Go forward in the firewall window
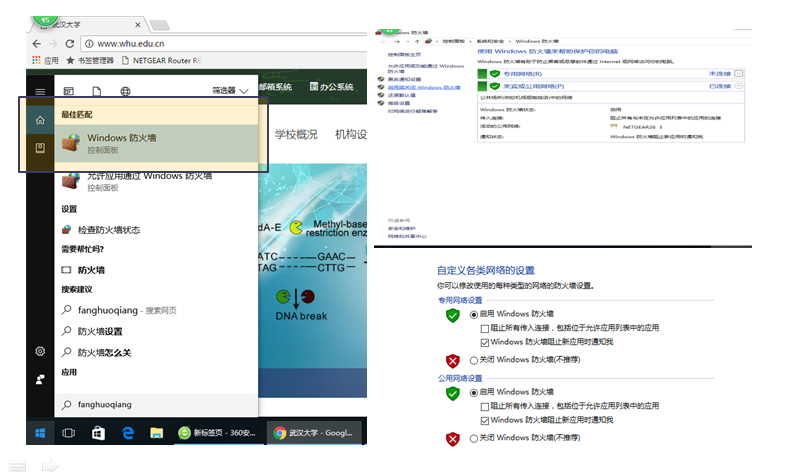Screen dimensions: 788x472 point(397,42)
